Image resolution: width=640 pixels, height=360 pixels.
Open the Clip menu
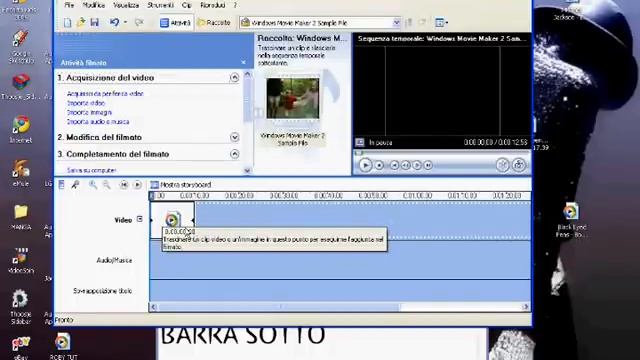coord(187,5)
